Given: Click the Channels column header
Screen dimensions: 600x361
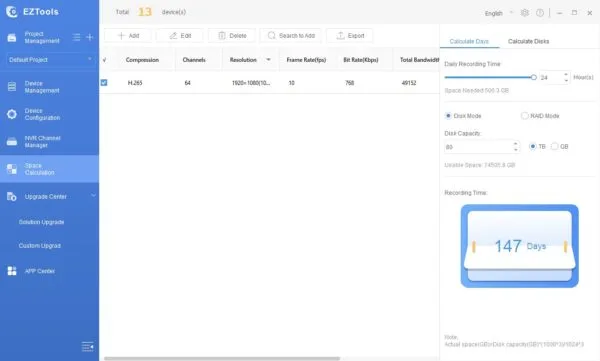Looking at the screenshot, I should click(x=194, y=60).
